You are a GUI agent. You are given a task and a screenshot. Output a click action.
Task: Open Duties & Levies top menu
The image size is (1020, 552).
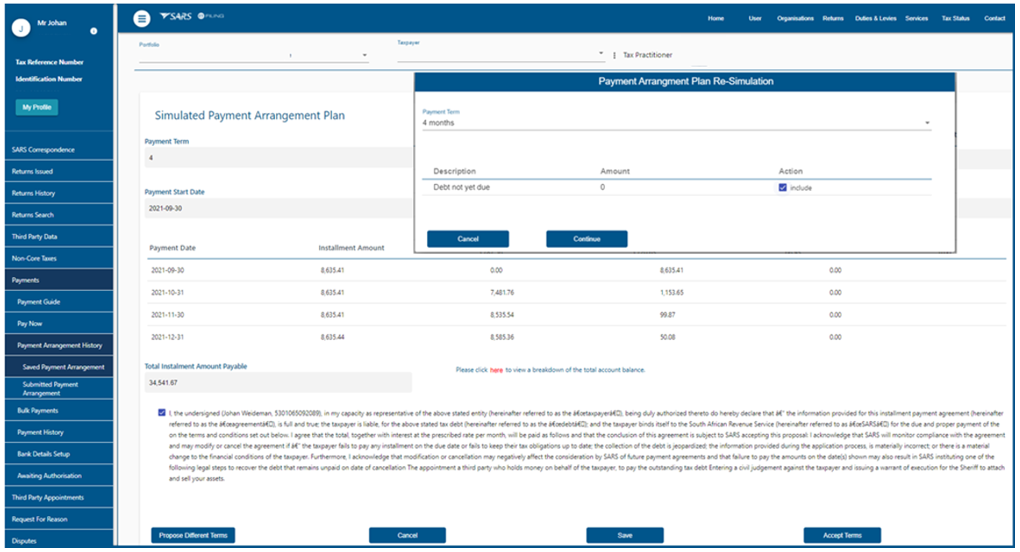[x=874, y=19]
